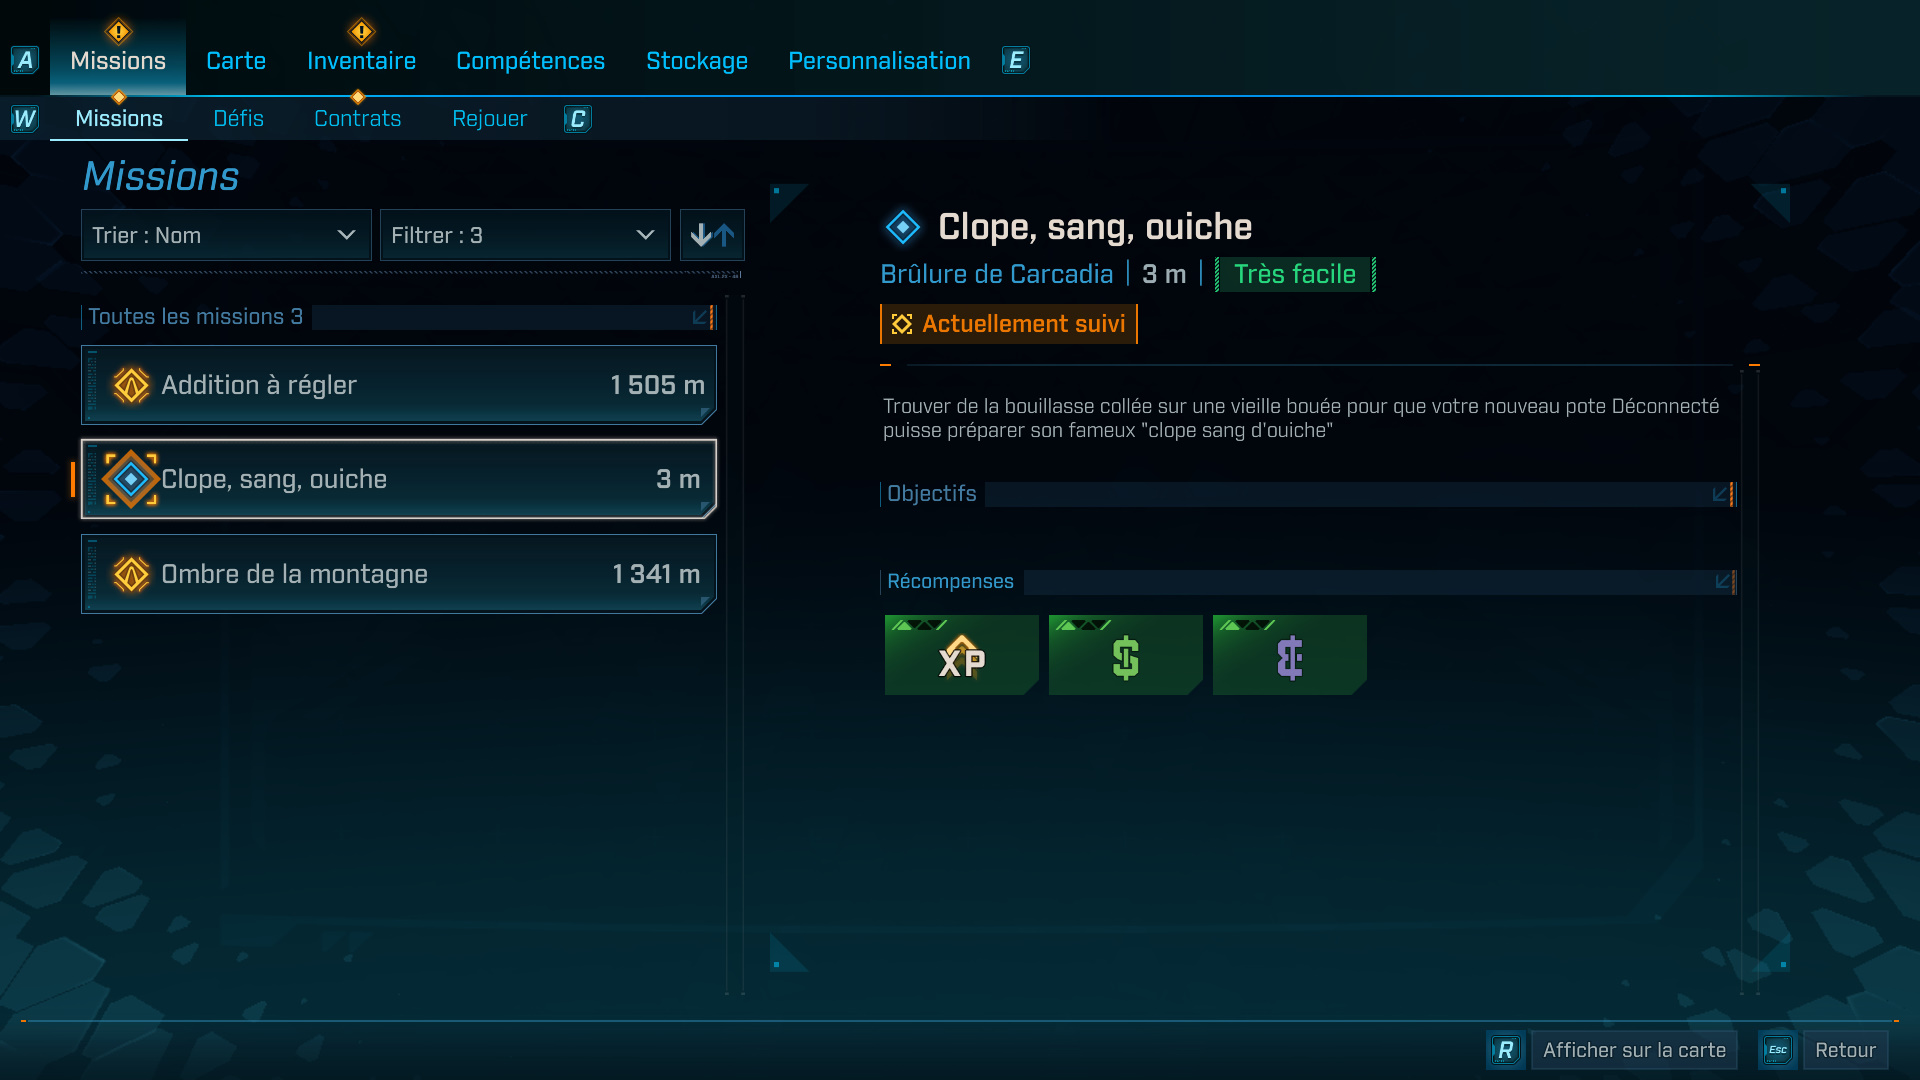Viewport: 1920px width, 1080px height.
Task: Open the Filtrer : 3 dropdown
Action: [x=525, y=235]
